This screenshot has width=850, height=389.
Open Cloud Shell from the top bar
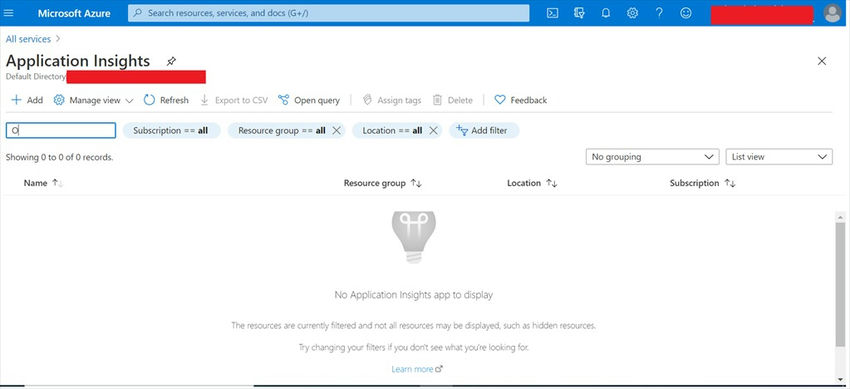[x=552, y=13]
